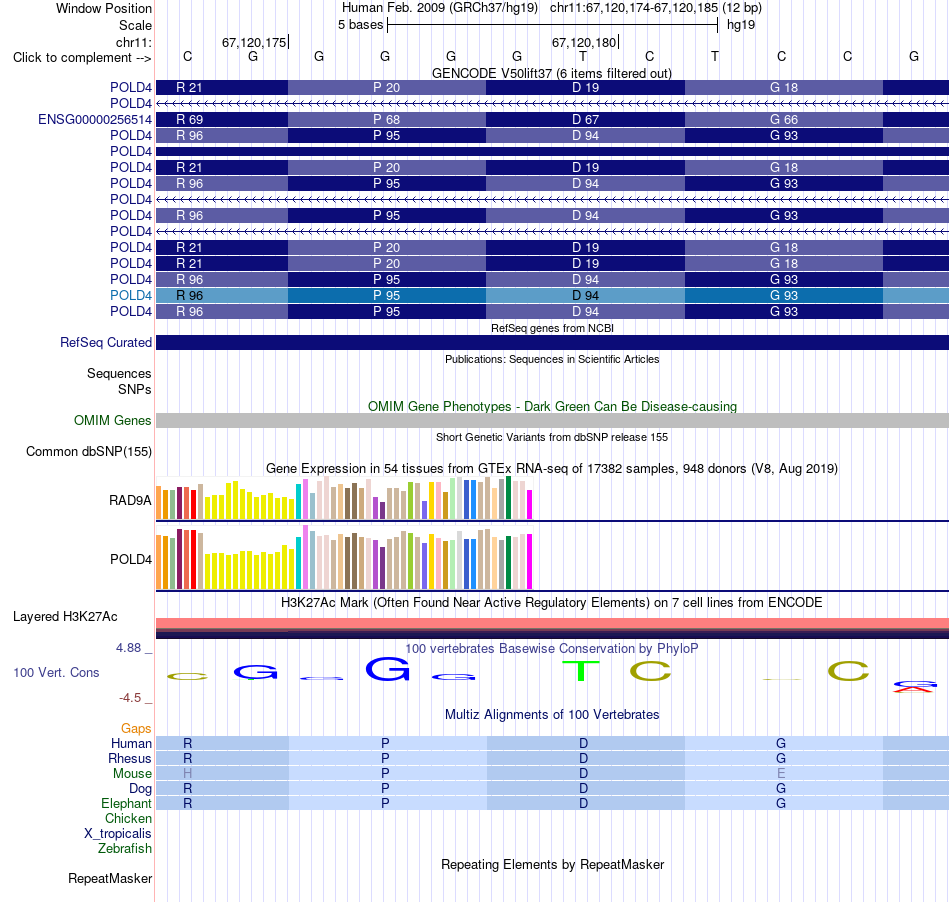Click the P 68 codon in ENSG00000256514 row
Viewport: 950px width, 902px height.
(x=387, y=120)
